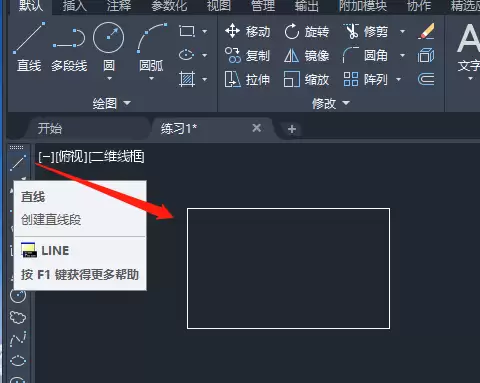This screenshot has width=480, height=383.
Task: Expand the Modify (修改) panel
Action: click(x=331, y=104)
